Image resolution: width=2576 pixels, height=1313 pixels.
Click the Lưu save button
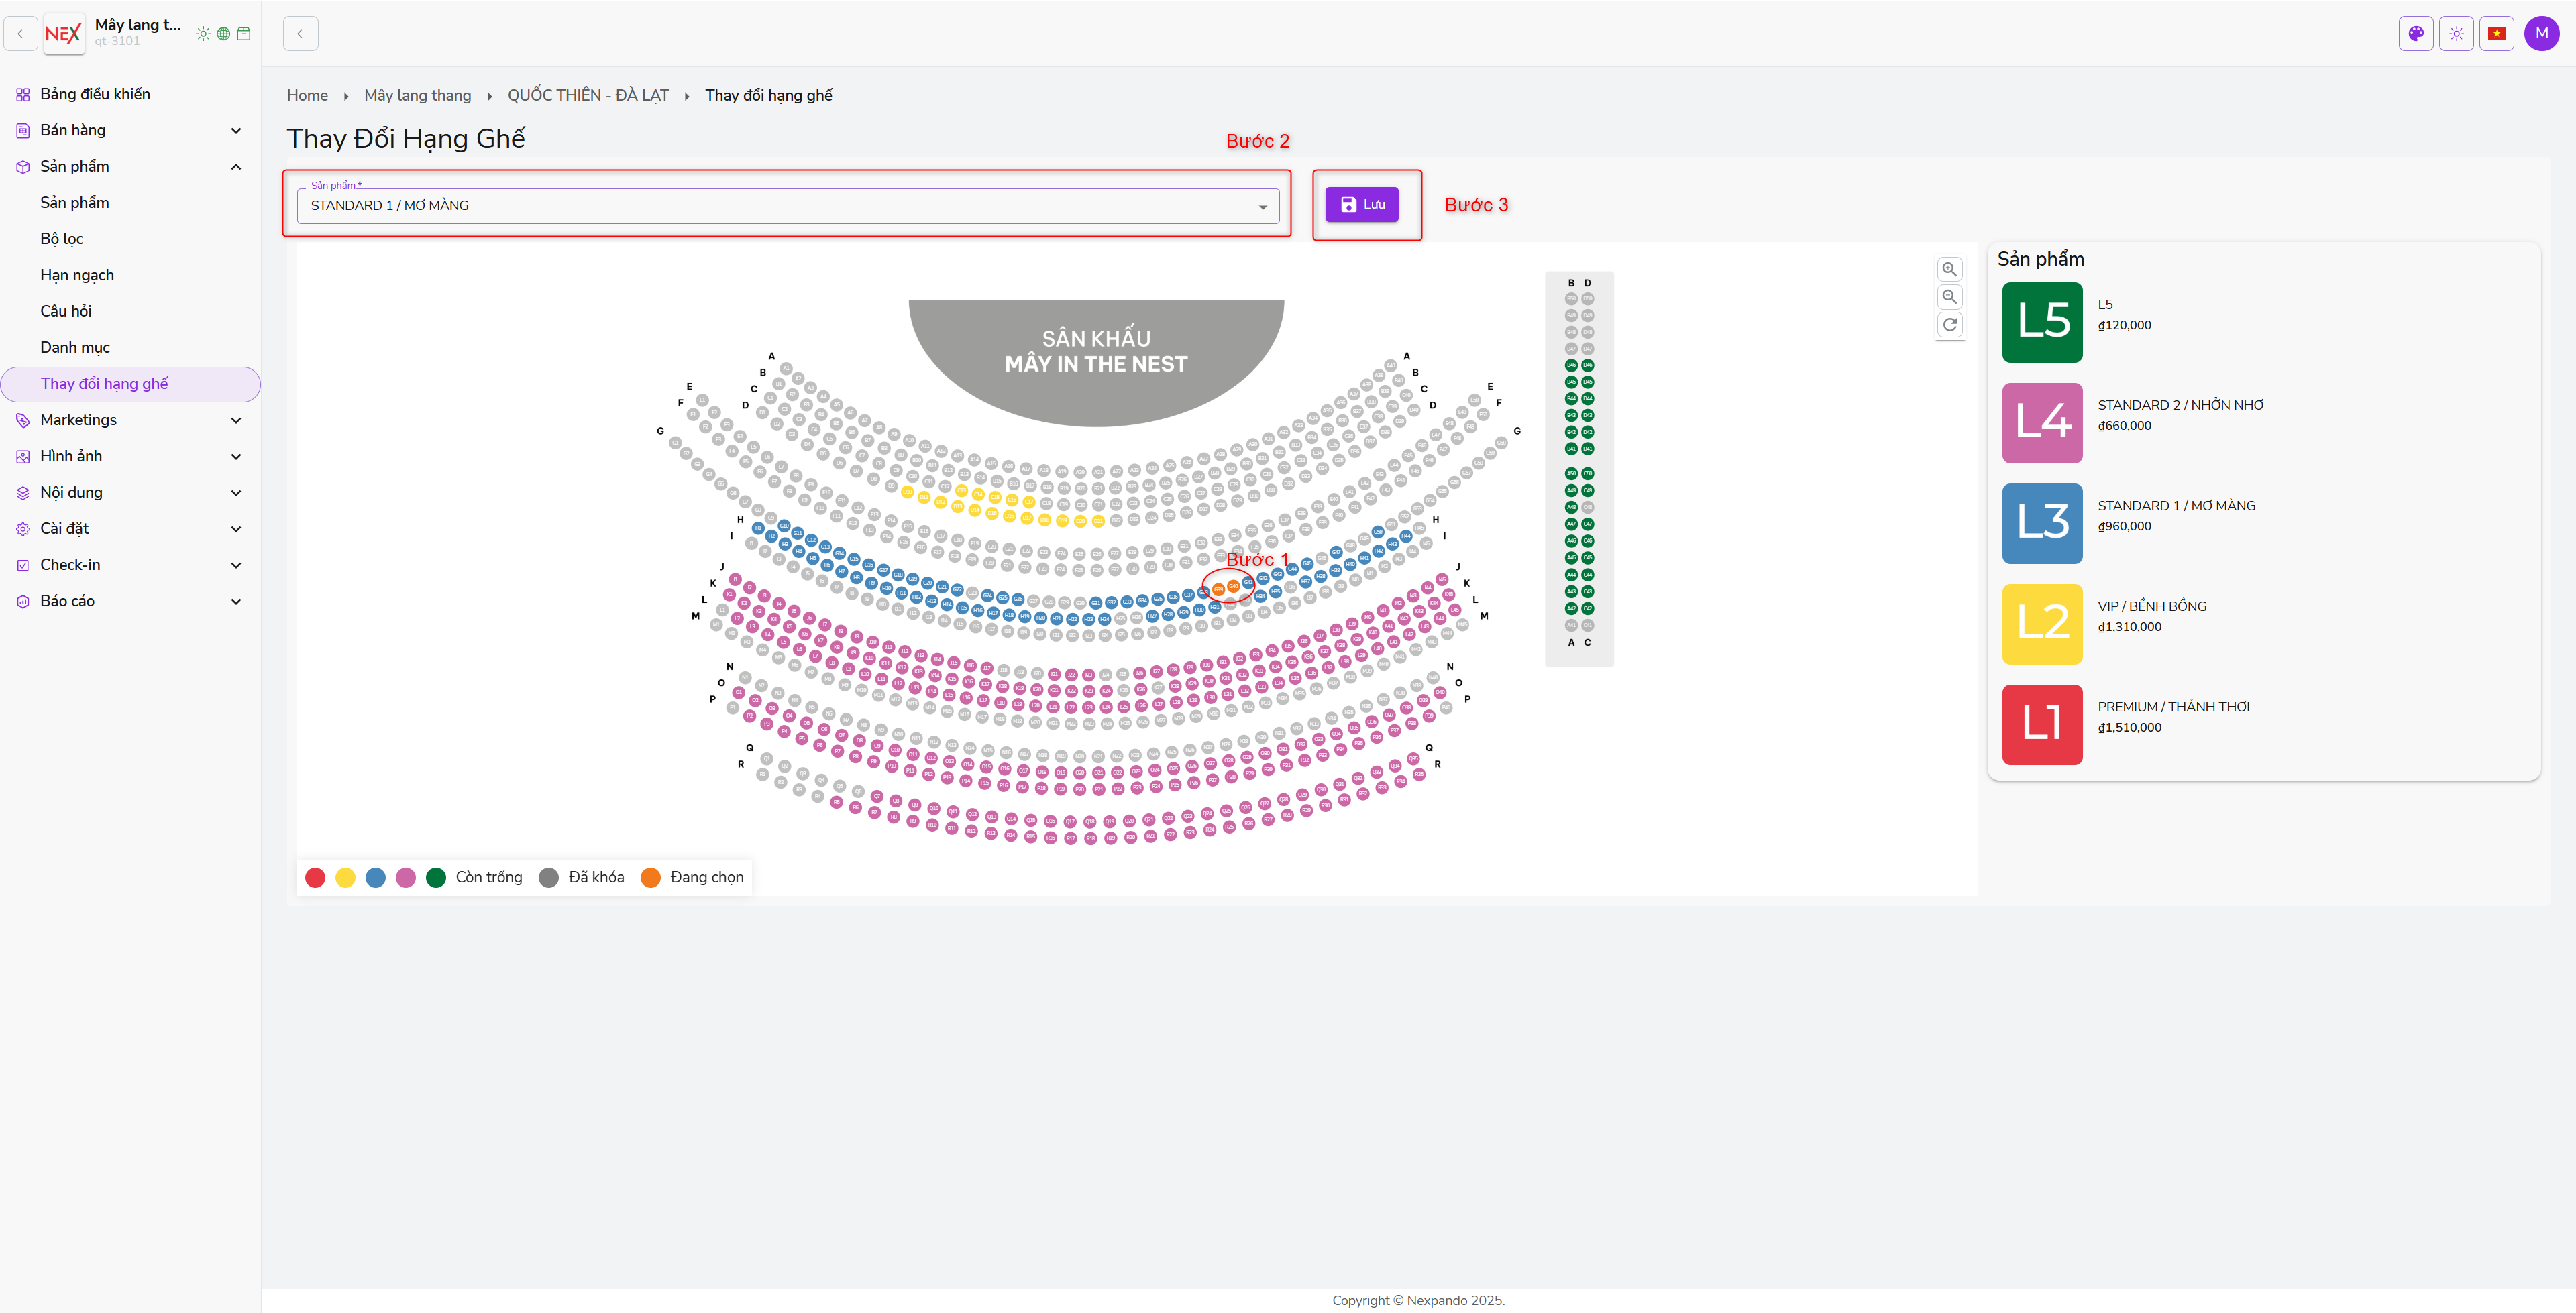[x=1361, y=205]
